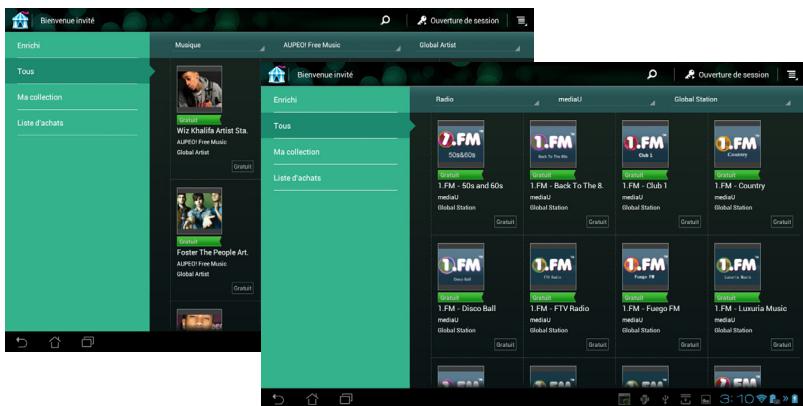803x406 pixels.
Task: Open search in the back Musique window
Action: point(385,20)
